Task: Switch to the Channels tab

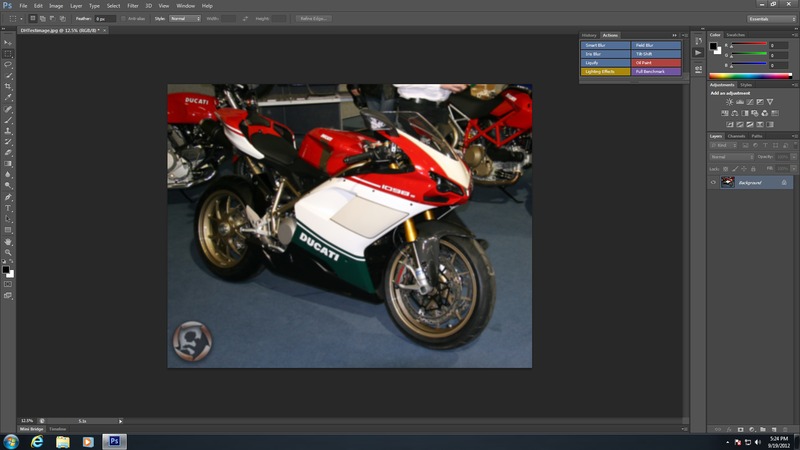Action: (736, 136)
